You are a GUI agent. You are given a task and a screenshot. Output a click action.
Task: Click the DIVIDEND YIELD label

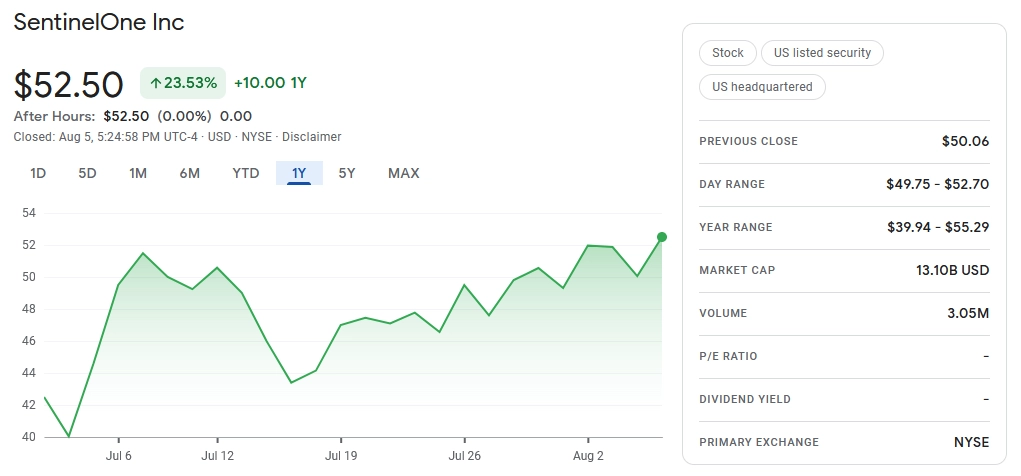point(745,399)
